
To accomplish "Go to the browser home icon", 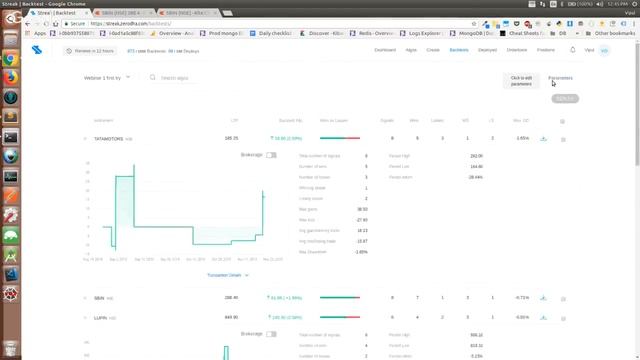I will [56, 24].
